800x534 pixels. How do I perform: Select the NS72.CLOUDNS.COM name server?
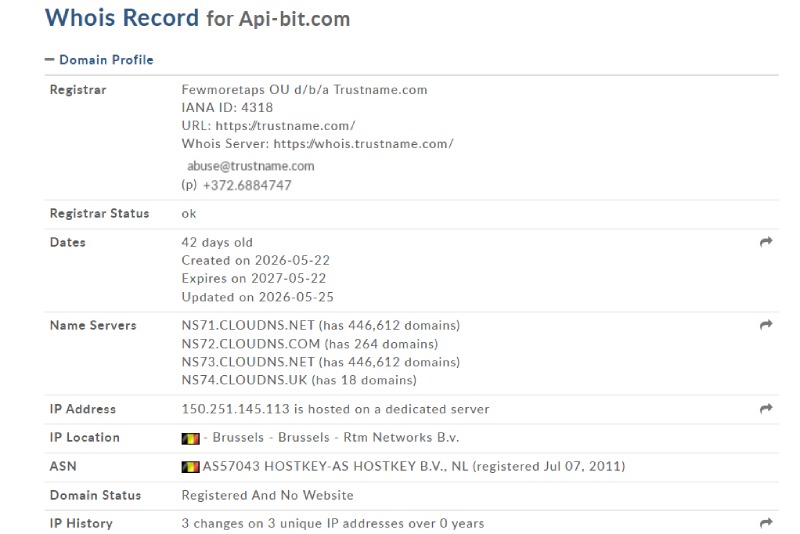coord(251,344)
